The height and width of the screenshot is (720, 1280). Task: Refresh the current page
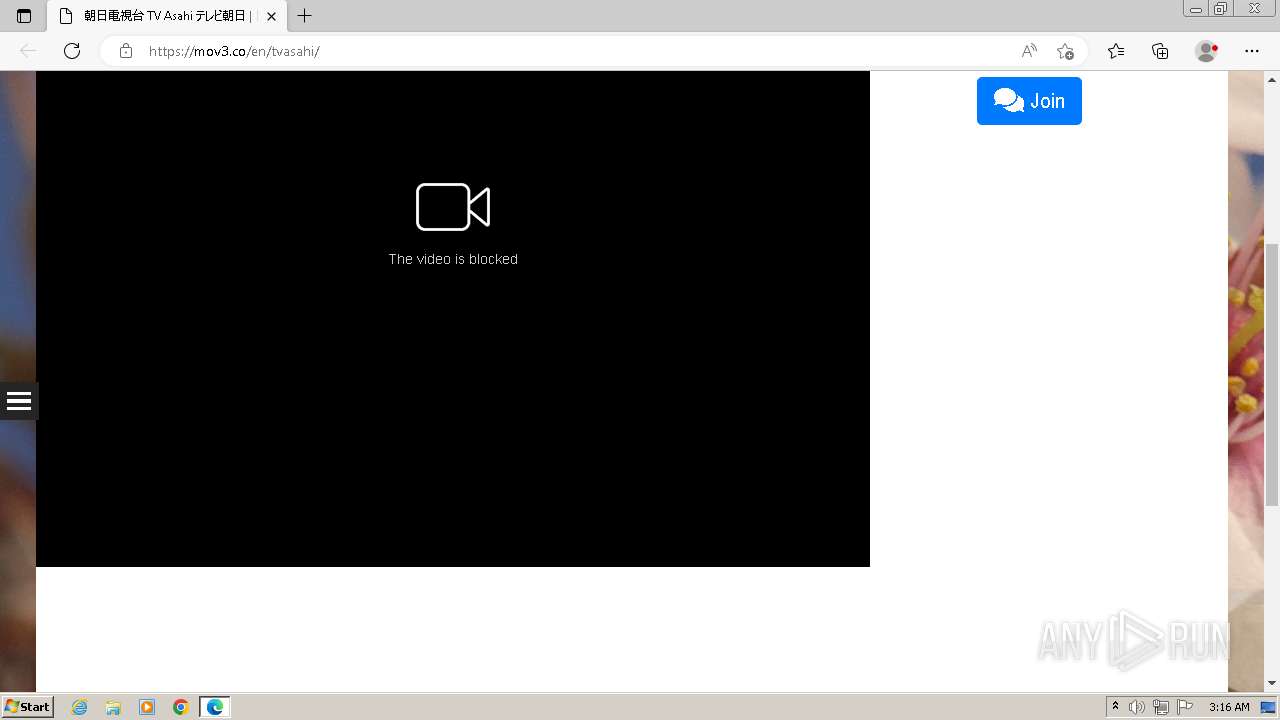coord(72,51)
